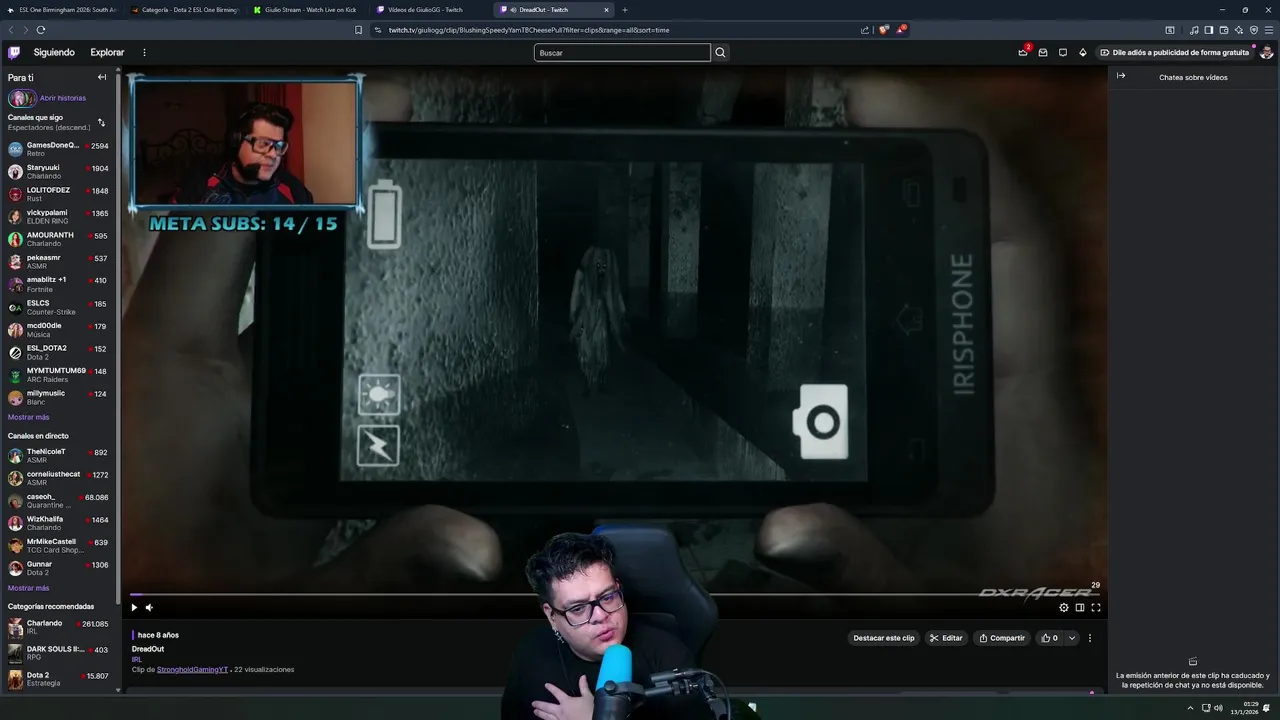Open the browser hamburger menu
Screen dimensions: 1280x720
coord(1269,30)
